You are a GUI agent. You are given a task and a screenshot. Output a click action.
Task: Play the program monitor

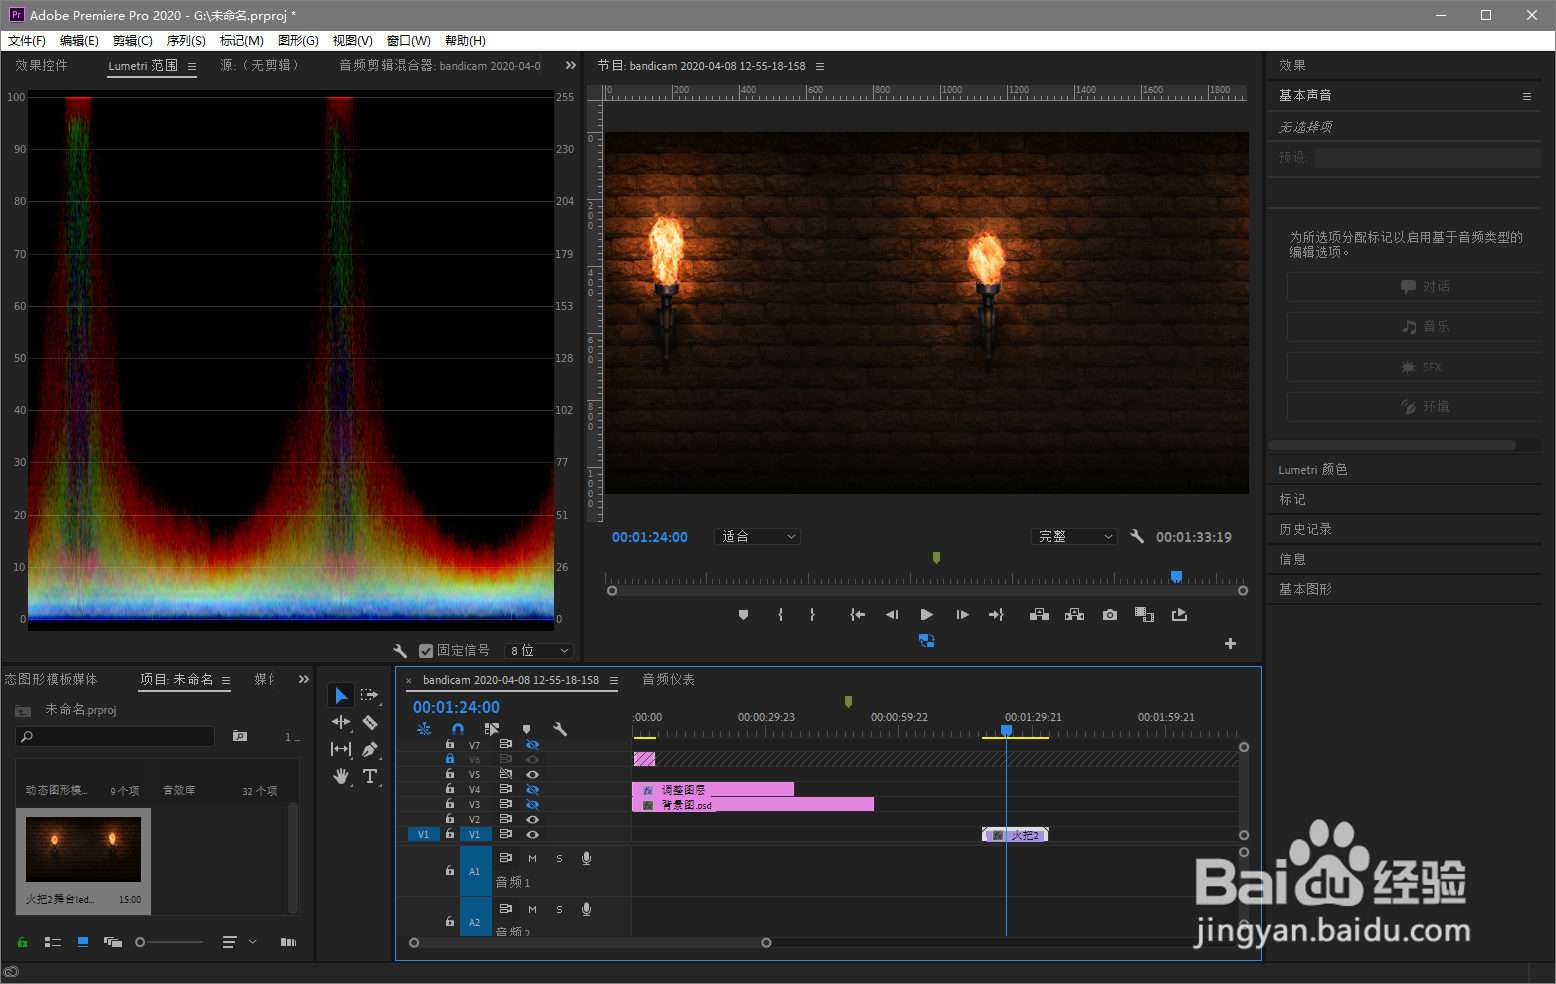tap(927, 615)
